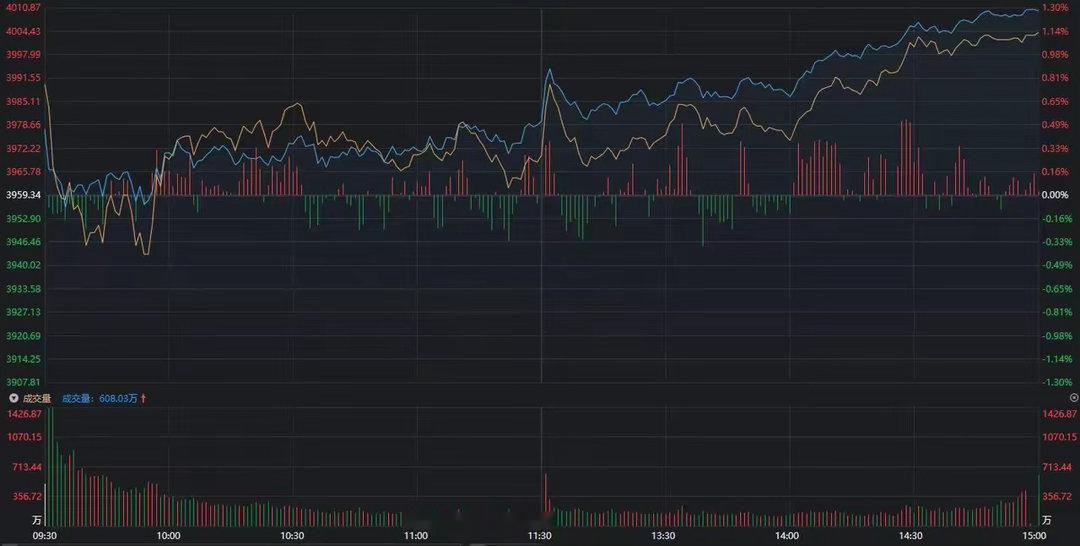Click the 14:30 time axis label
1080x546 pixels.
911,536
